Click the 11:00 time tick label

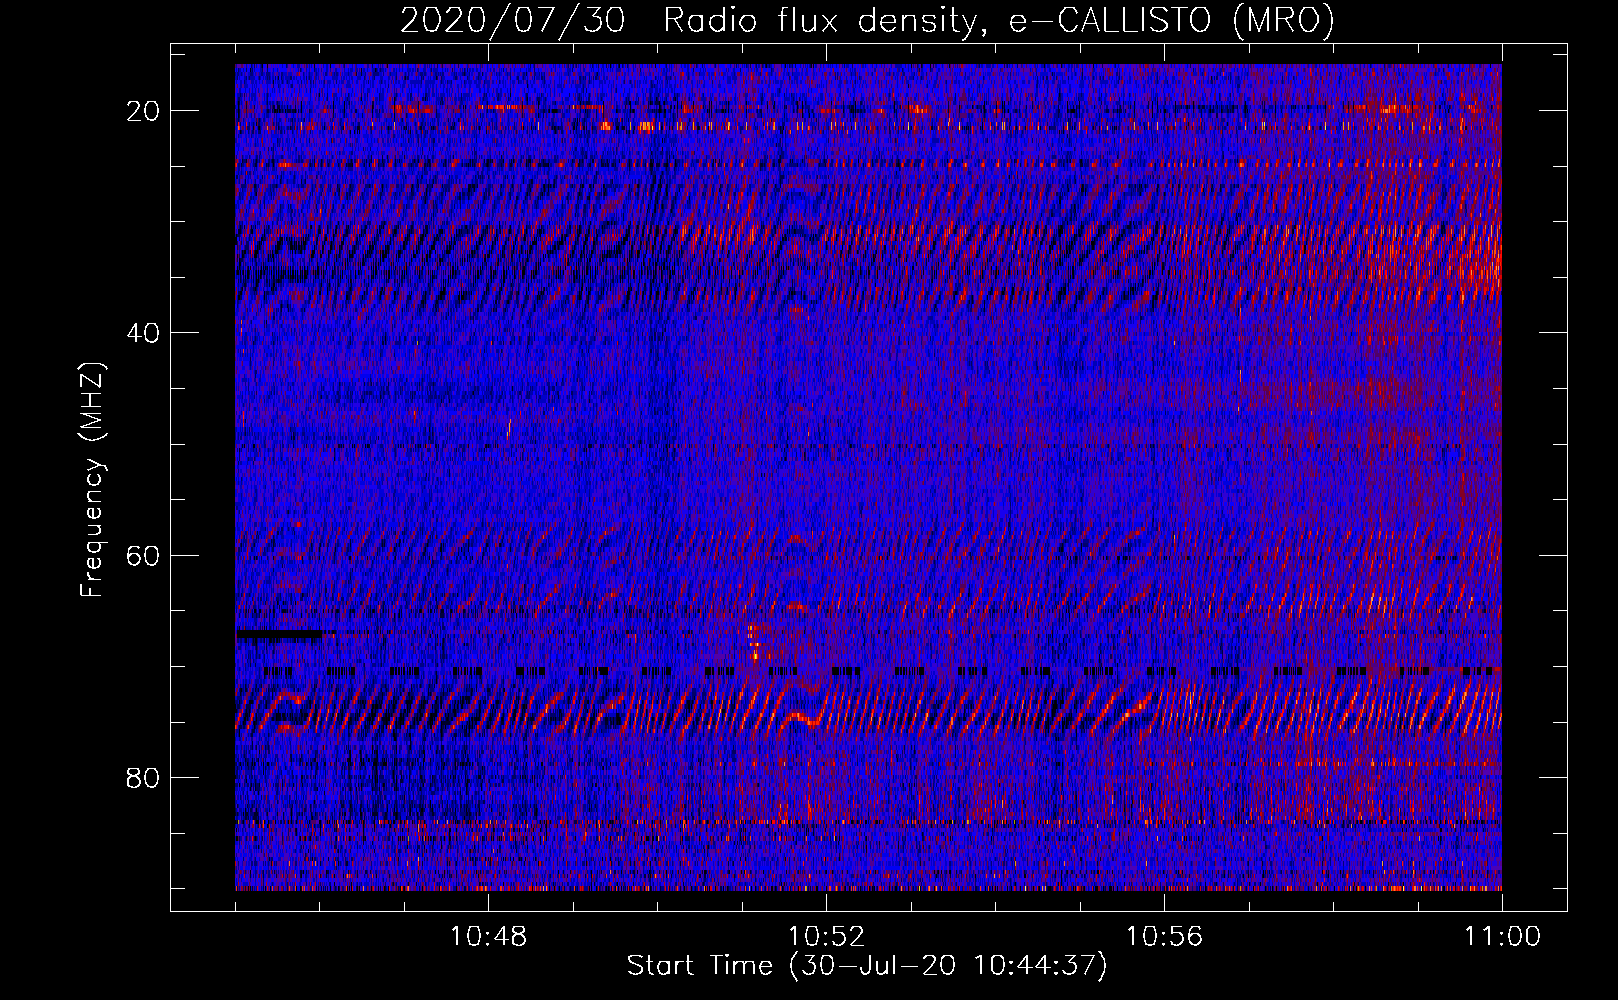click(1502, 937)
